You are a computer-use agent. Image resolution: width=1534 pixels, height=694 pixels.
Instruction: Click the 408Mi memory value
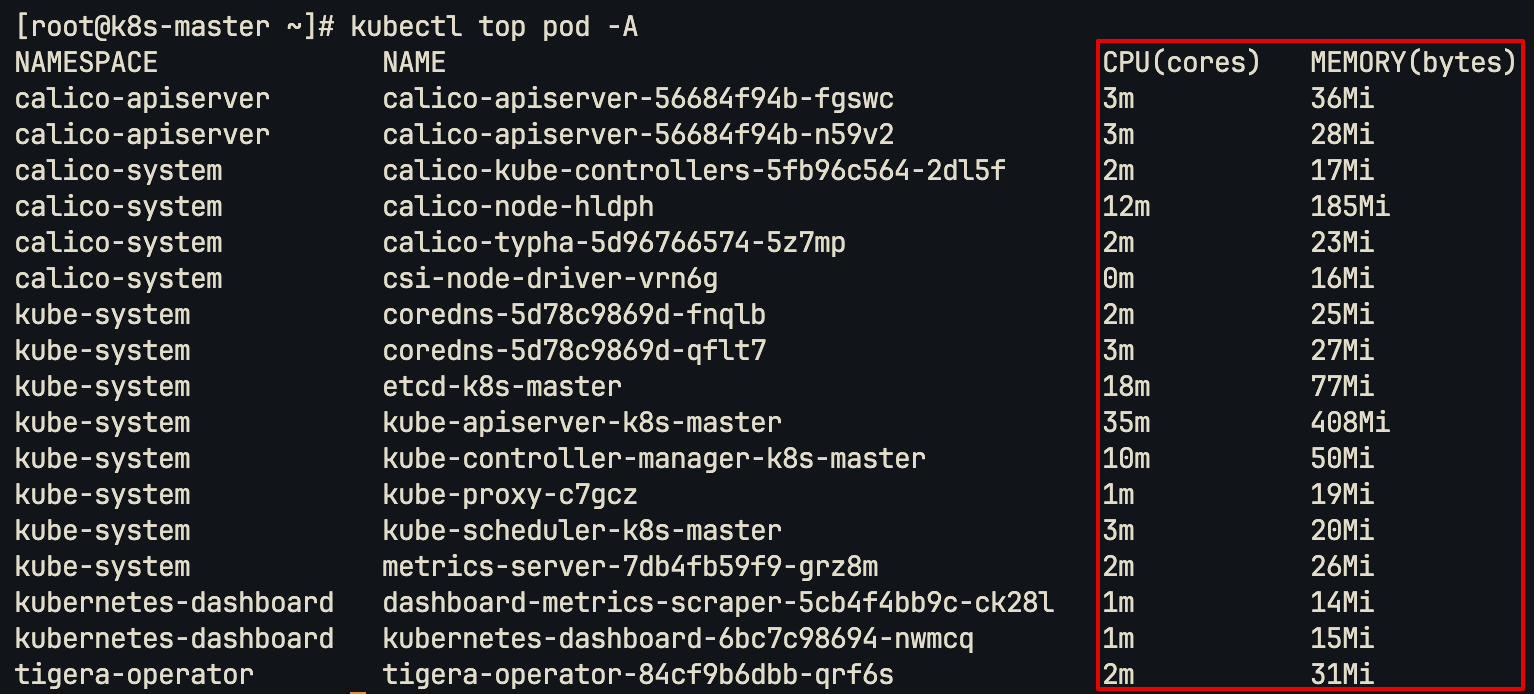pos(1350,423)
